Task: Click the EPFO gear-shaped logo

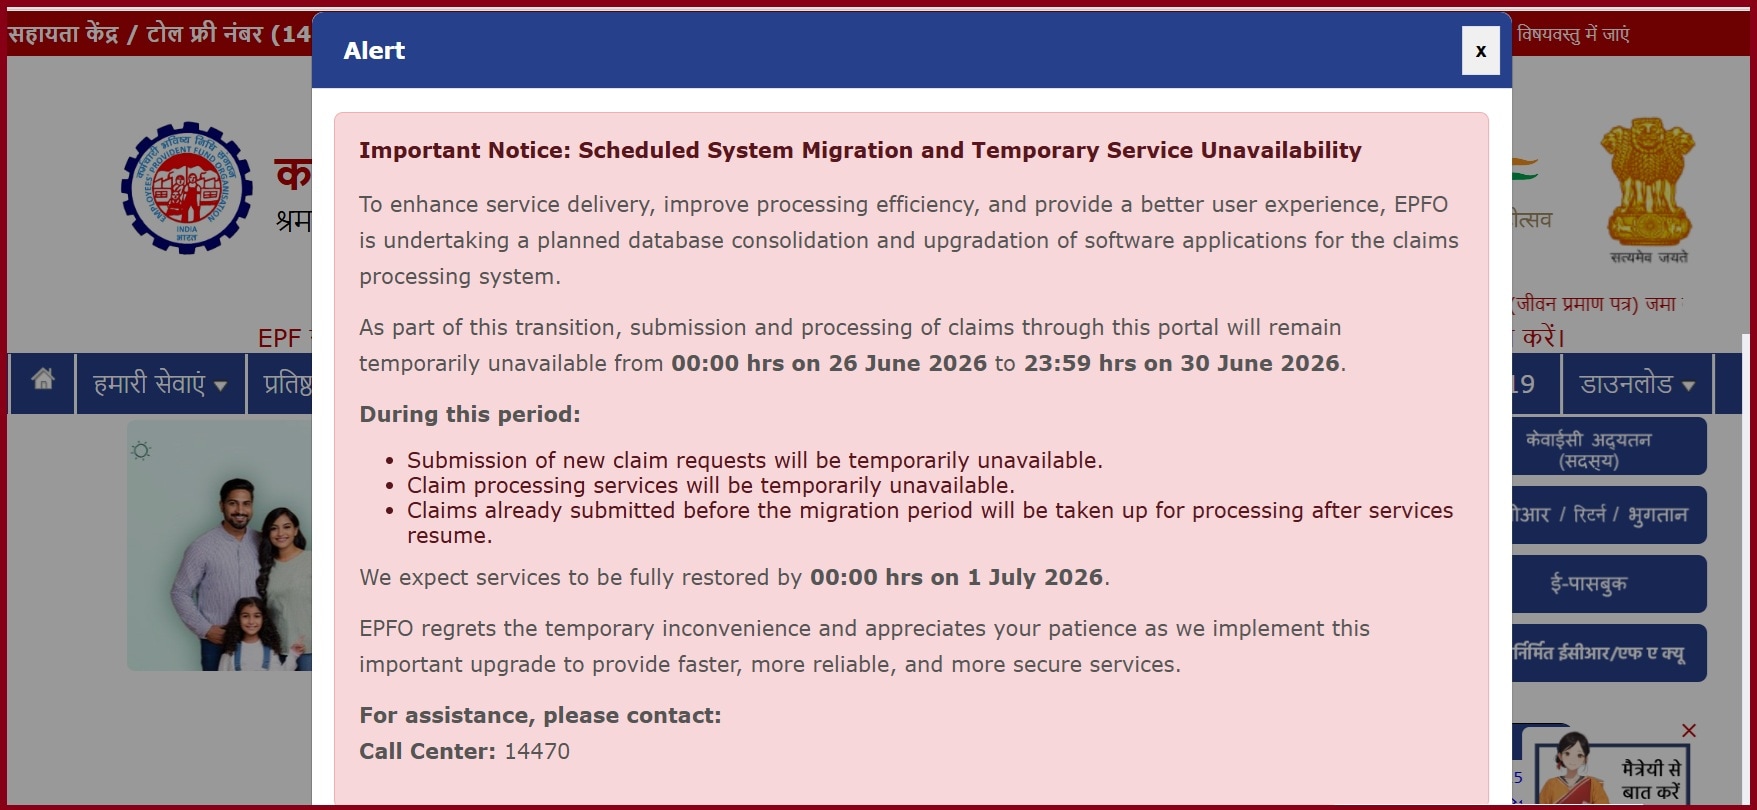Action: 187,188
